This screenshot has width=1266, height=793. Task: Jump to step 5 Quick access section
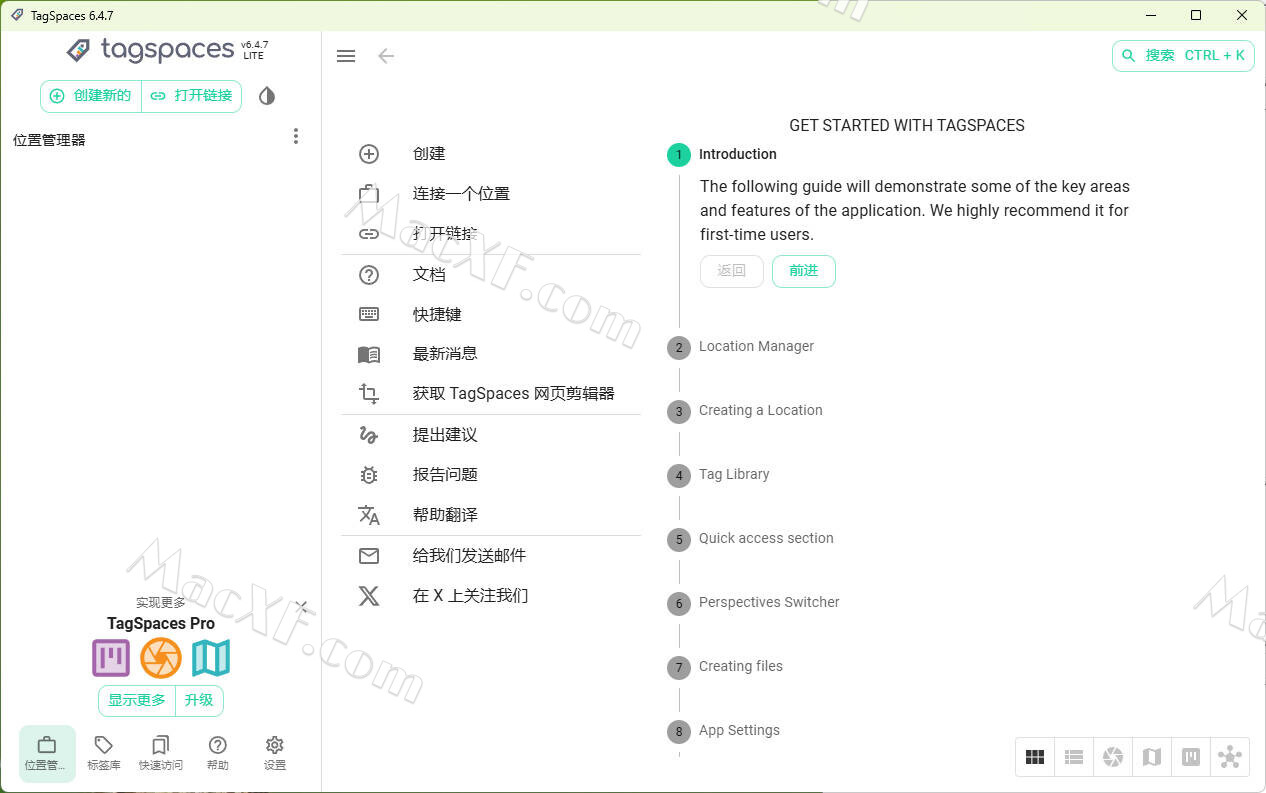751,539
